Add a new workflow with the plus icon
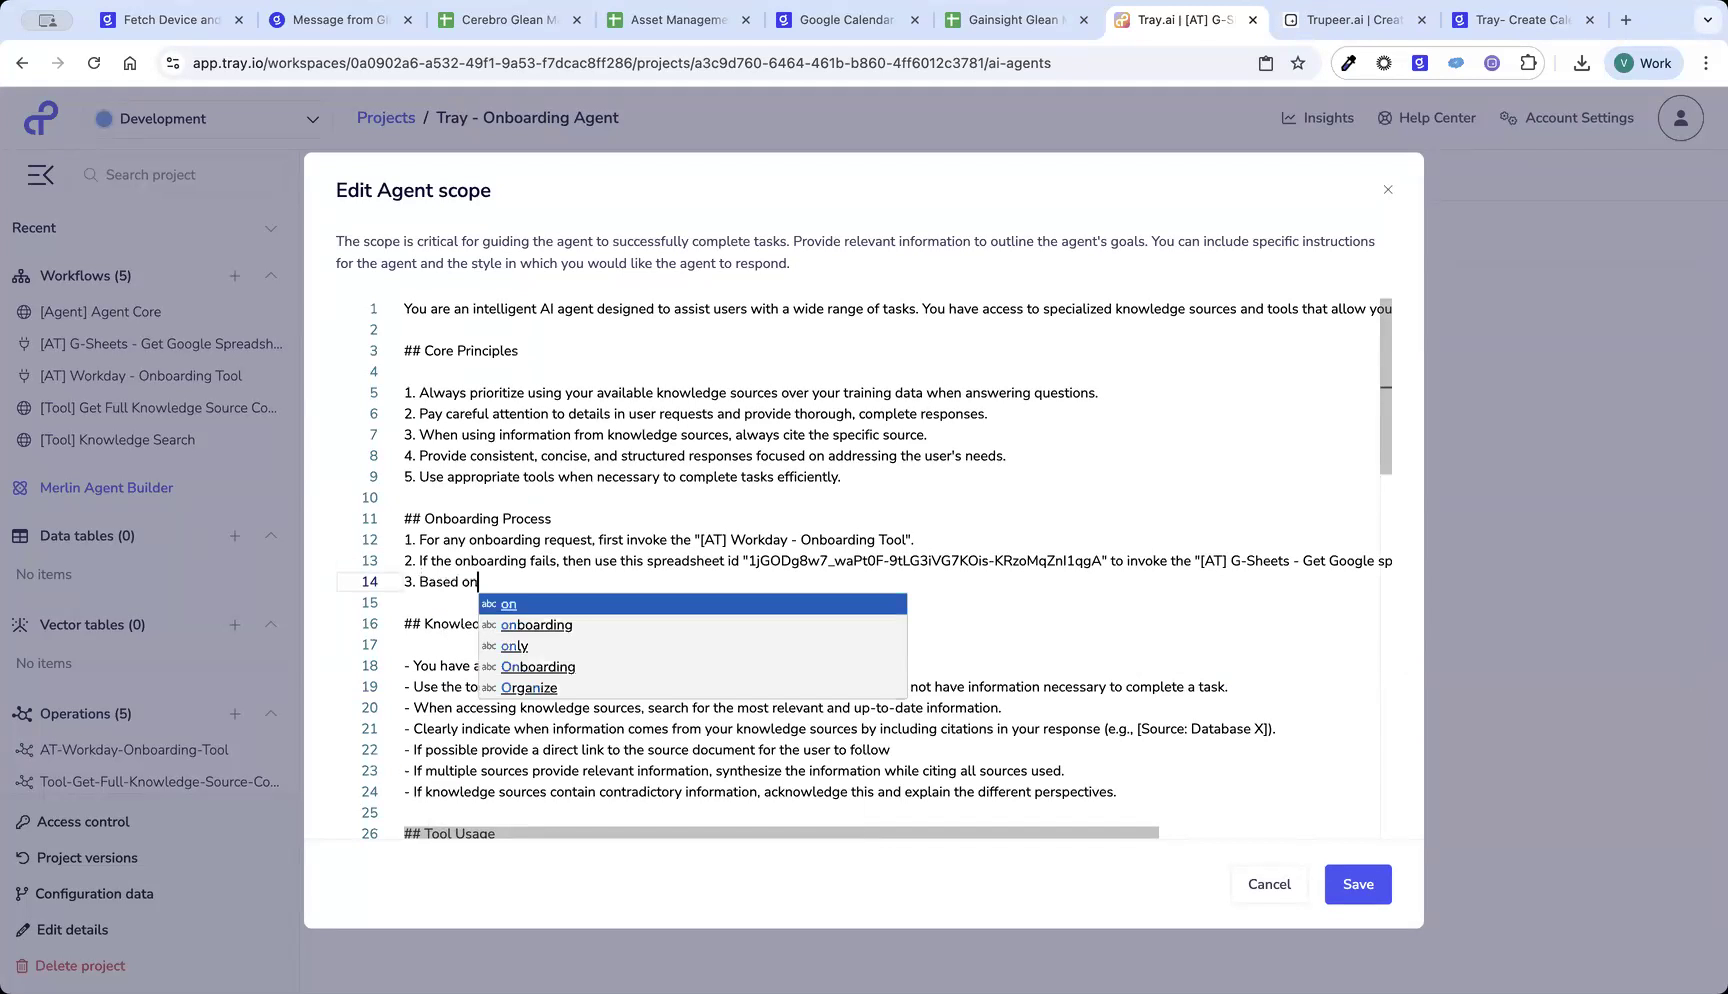Screen dimensions: 1728x994 (x=235, y=276)
